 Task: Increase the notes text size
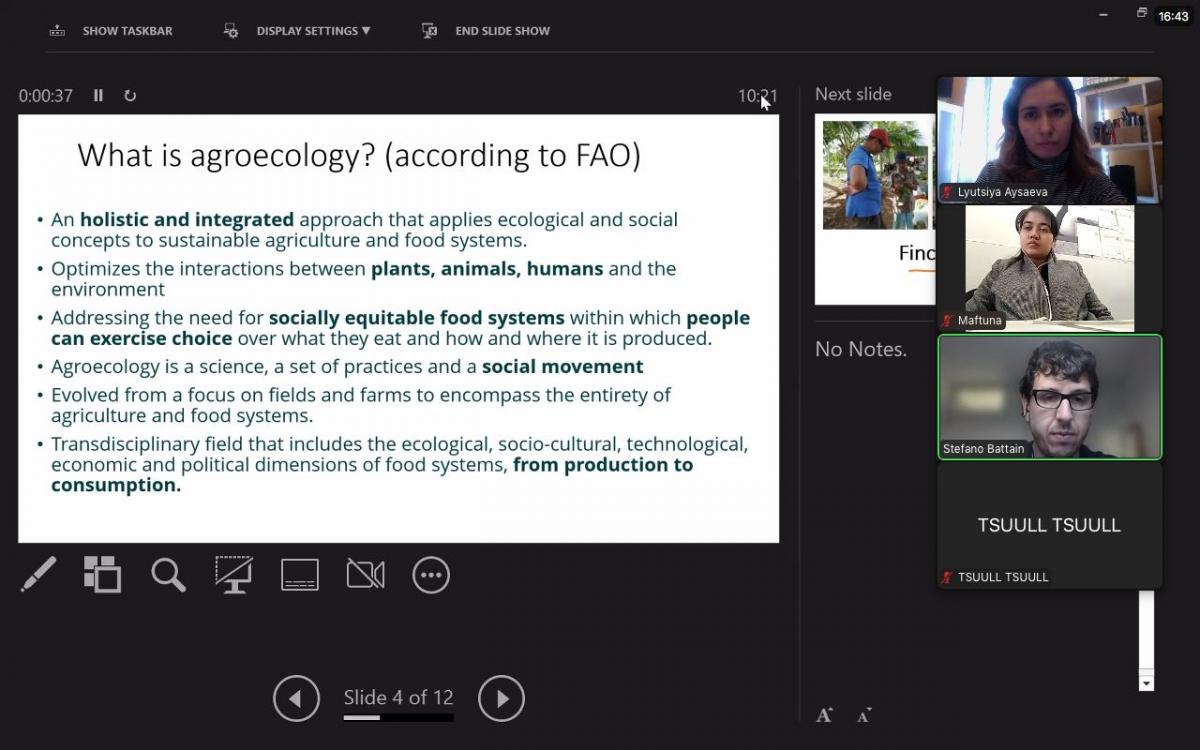824,714
